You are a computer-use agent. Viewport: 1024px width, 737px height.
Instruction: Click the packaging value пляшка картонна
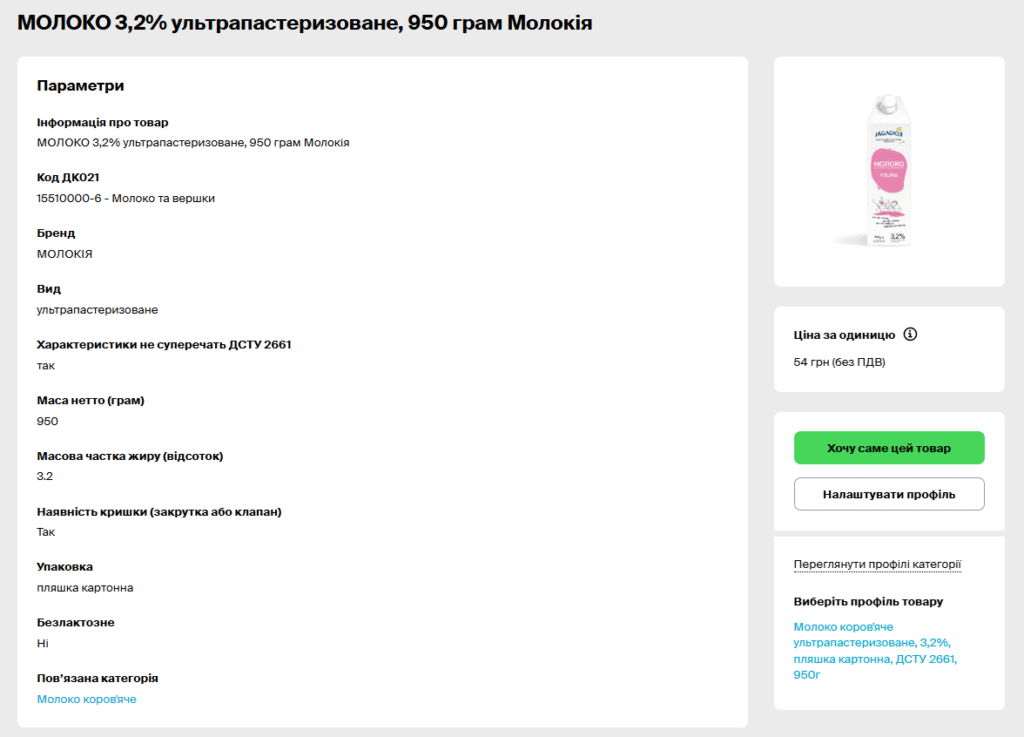tap(85, 587)
